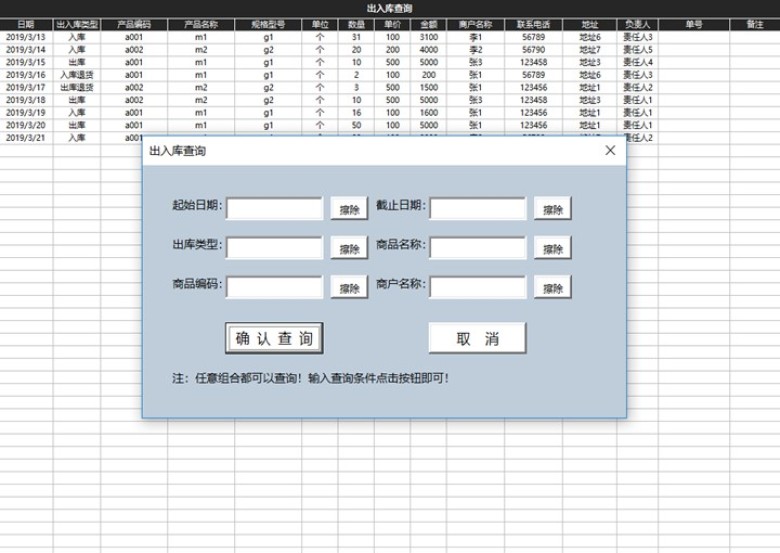Click the 出库退货 type cell

click(x=77, y=88)
